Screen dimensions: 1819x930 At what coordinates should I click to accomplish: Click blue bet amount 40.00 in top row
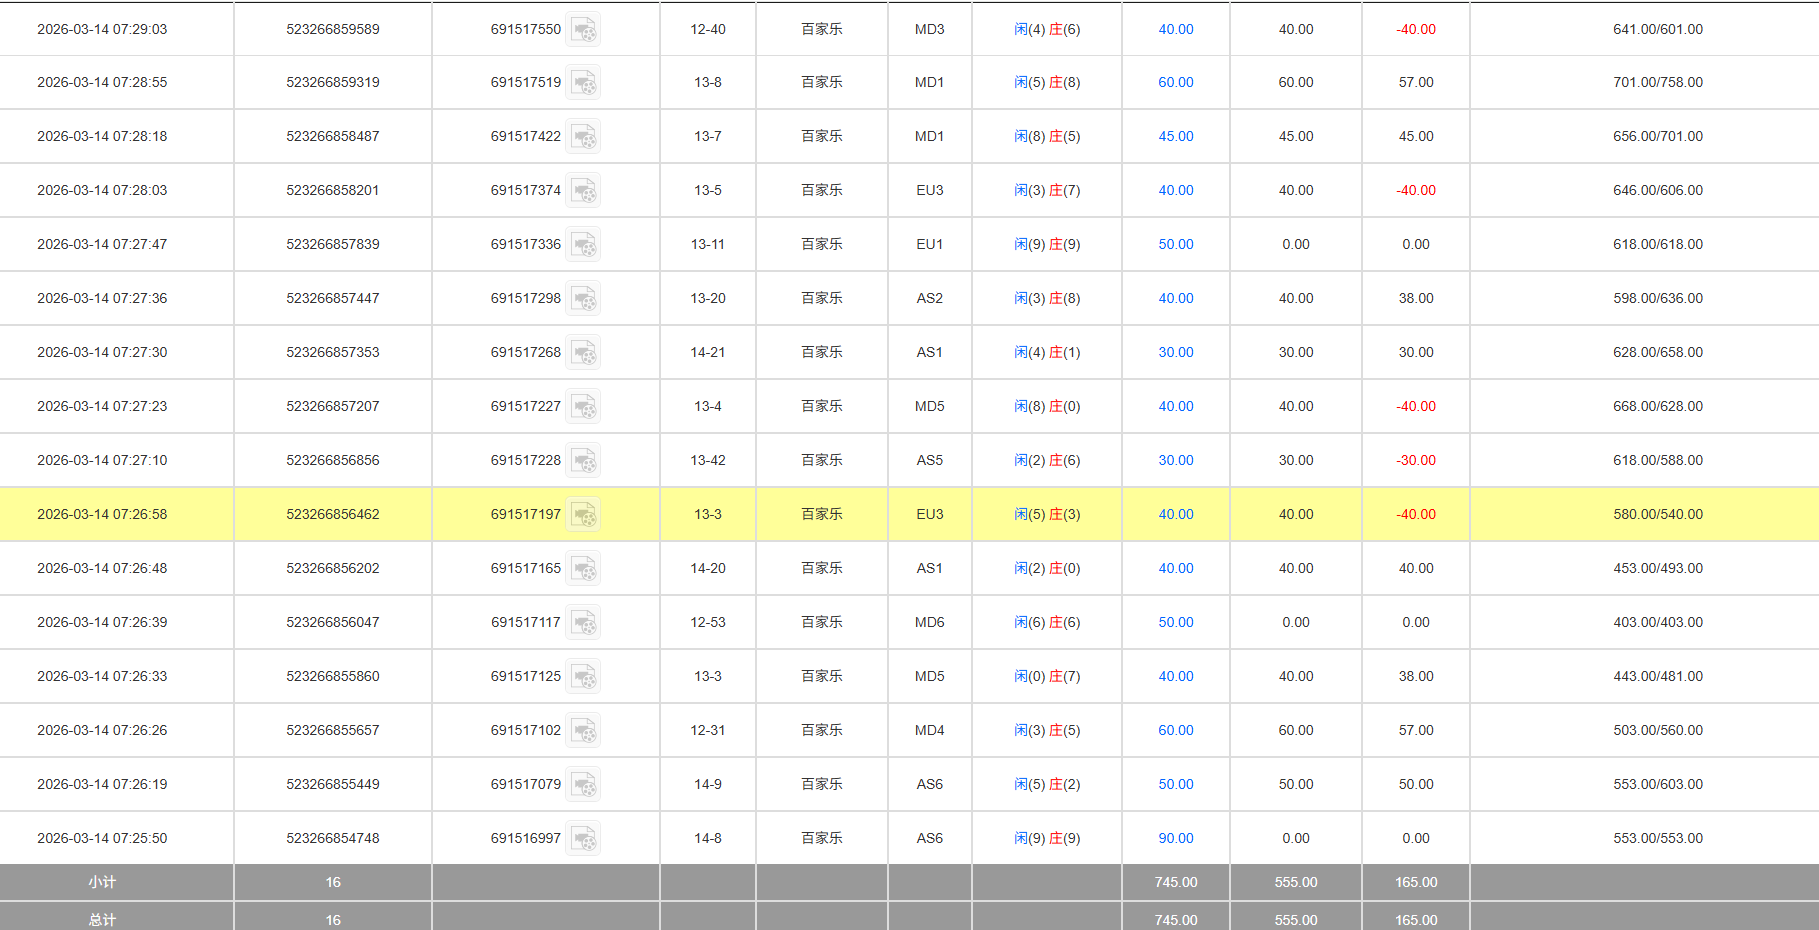1175,29
